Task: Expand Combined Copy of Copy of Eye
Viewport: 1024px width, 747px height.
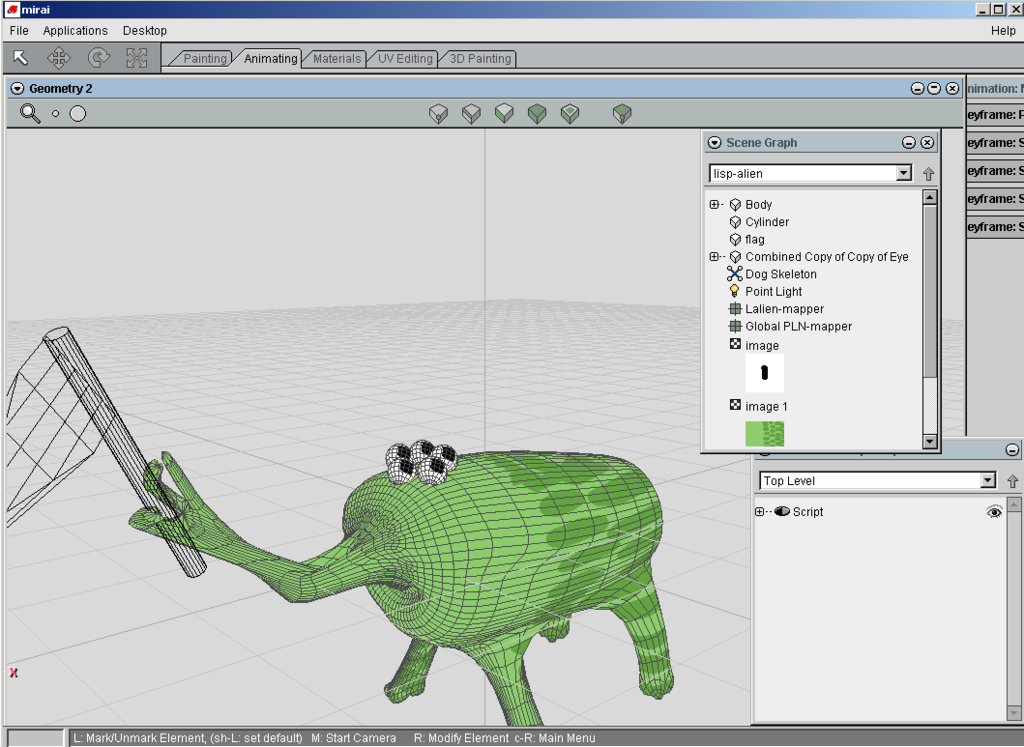Action: coord(714,257)
